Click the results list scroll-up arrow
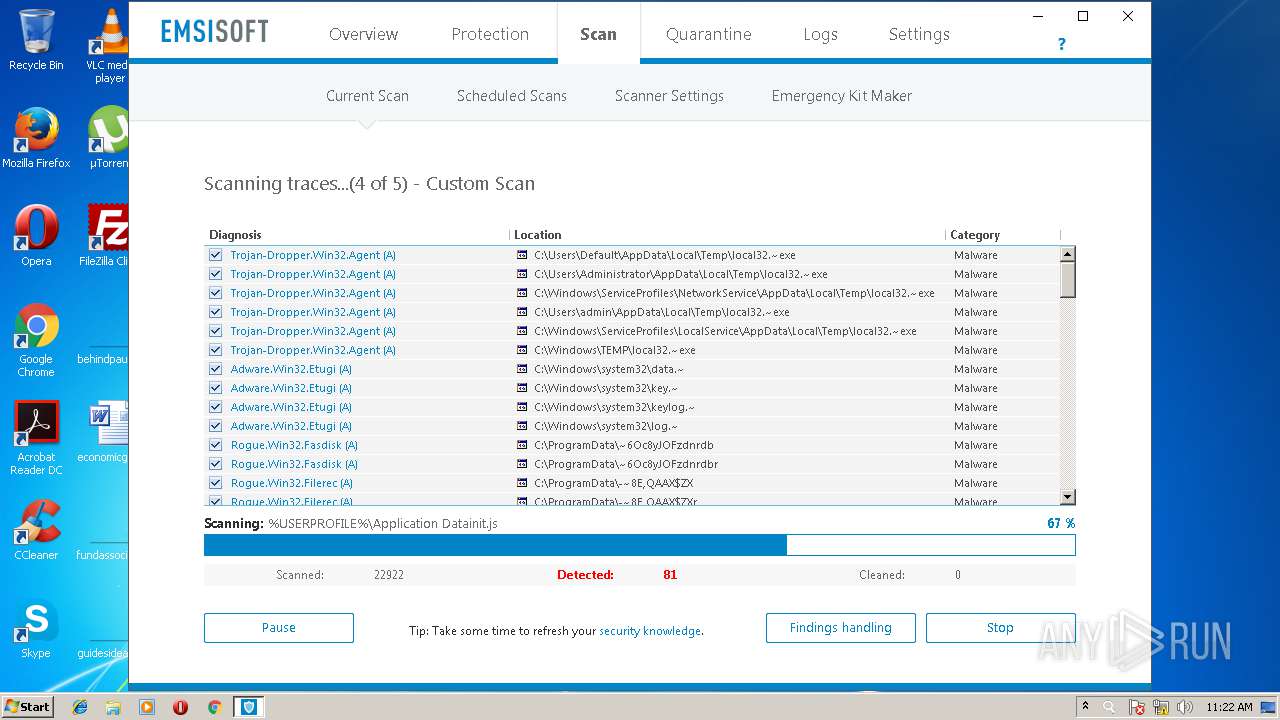This screenshot has height=720, width=1280. 1068,254
